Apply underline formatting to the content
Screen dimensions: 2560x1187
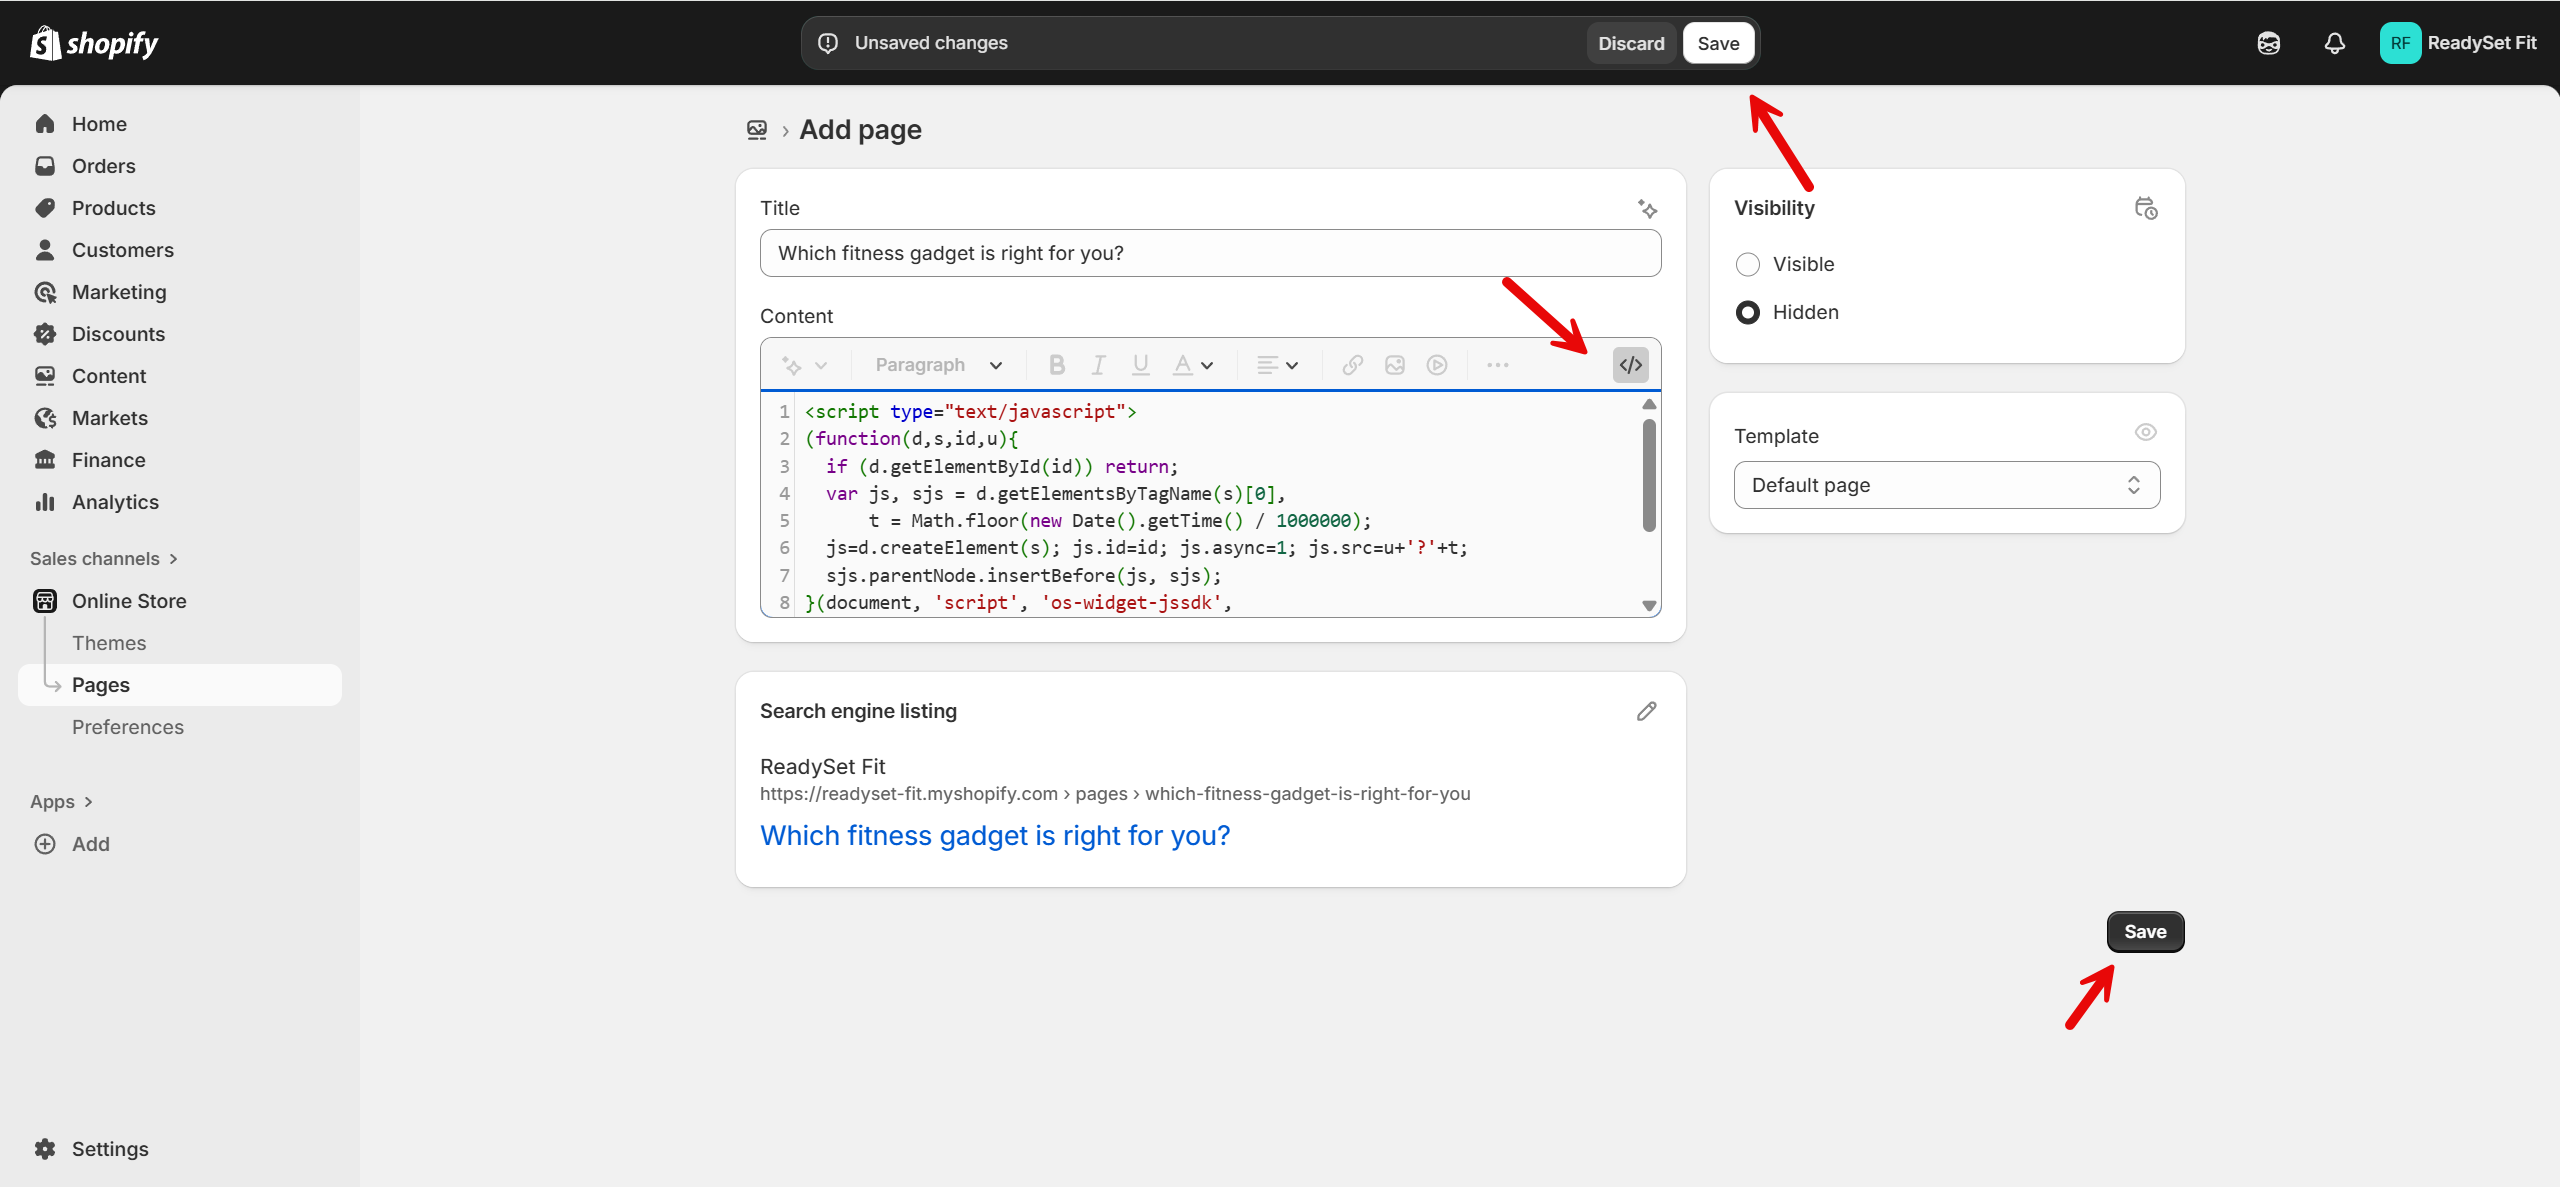[1139, 364]
